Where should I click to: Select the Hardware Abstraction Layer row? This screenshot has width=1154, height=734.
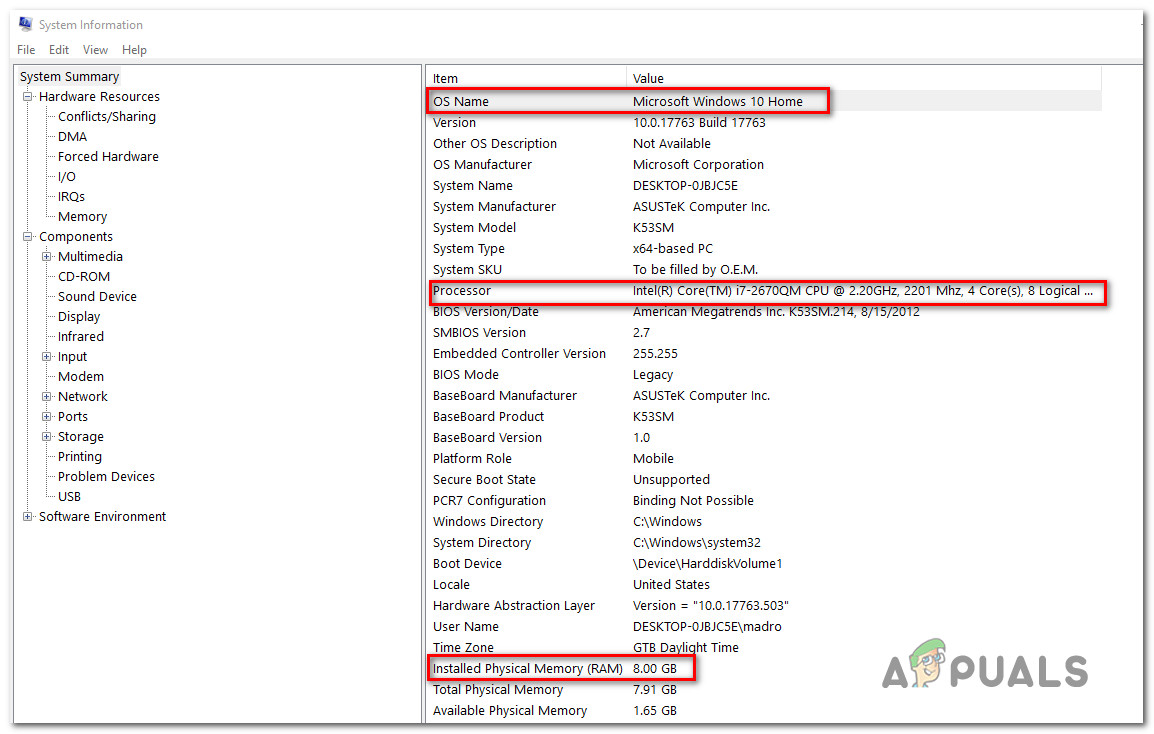point(764,605)
